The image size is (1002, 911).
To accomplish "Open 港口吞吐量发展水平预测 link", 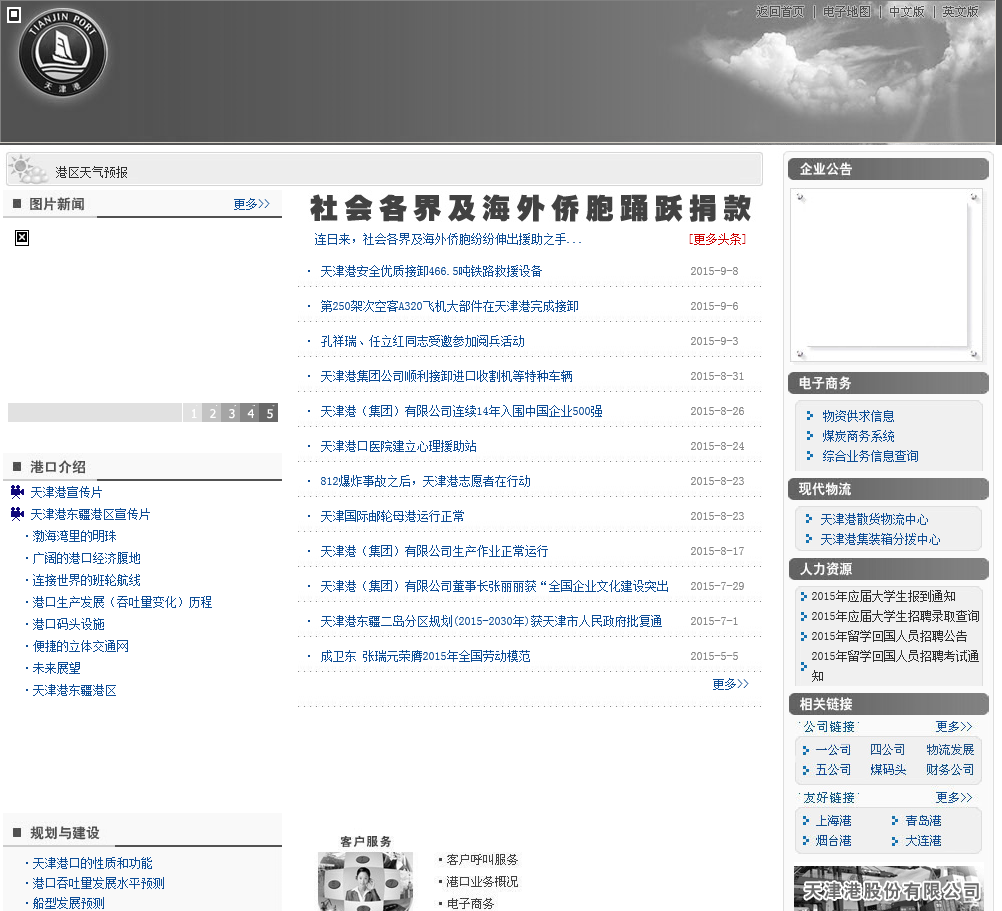I will click(98, 883).
